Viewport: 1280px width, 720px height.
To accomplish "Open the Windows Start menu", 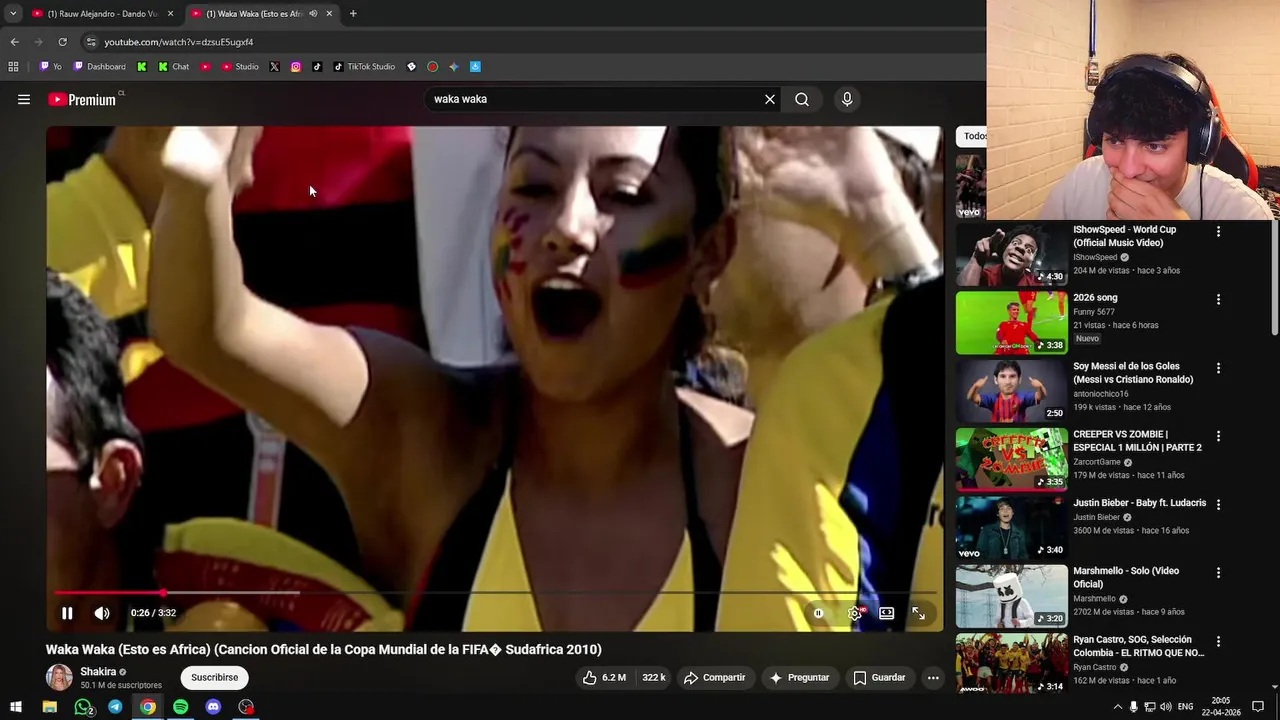I will point(15,707).
